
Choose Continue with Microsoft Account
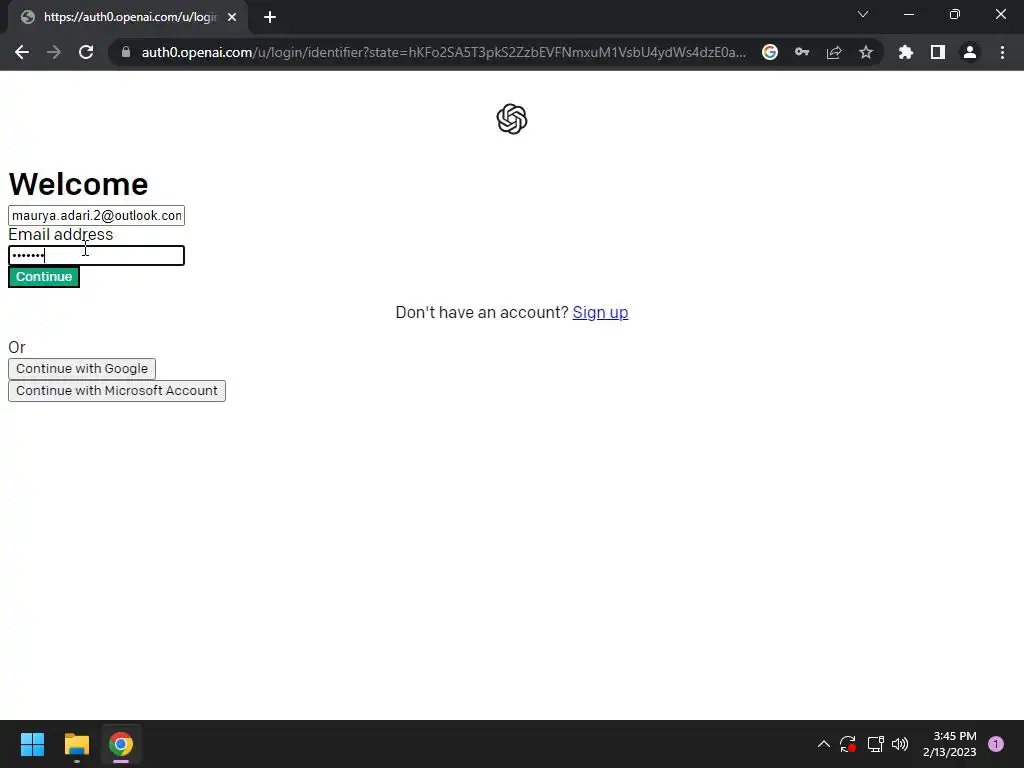pos(117,391)
